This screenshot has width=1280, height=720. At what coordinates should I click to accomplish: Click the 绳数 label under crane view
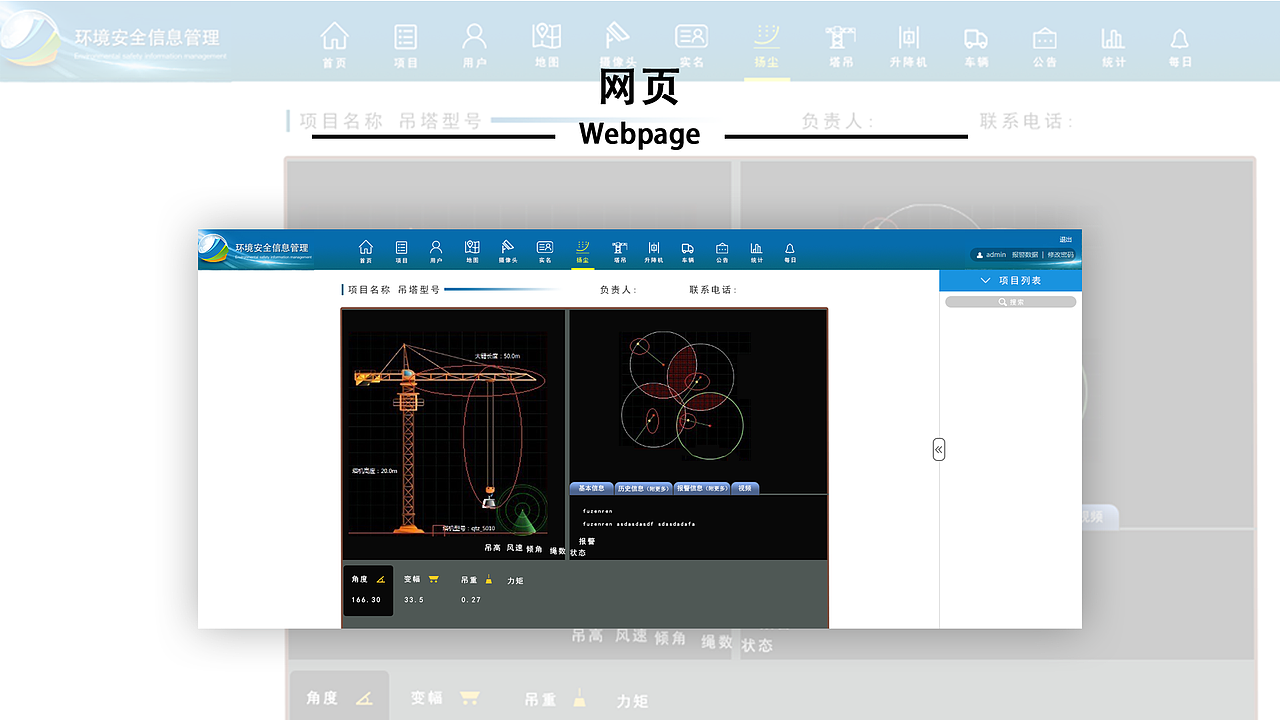coord(557,550)
